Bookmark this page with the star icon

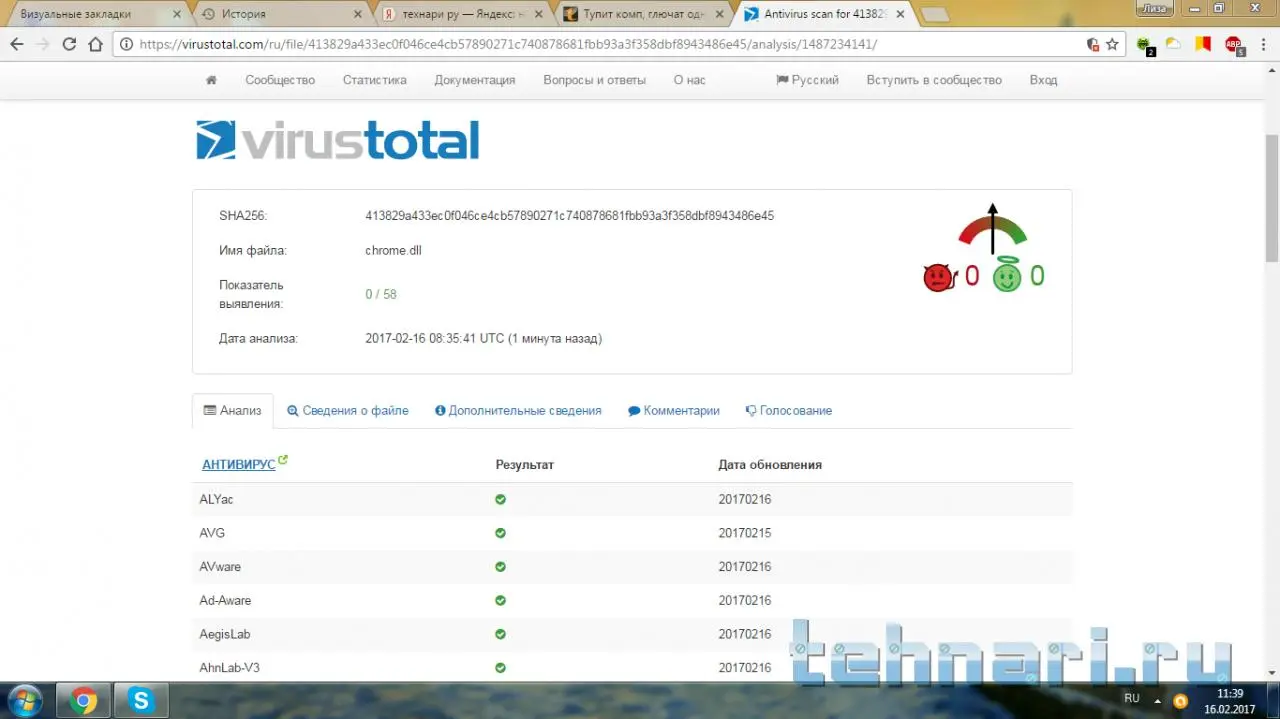pyautogui.click(x=1112, y=44)
